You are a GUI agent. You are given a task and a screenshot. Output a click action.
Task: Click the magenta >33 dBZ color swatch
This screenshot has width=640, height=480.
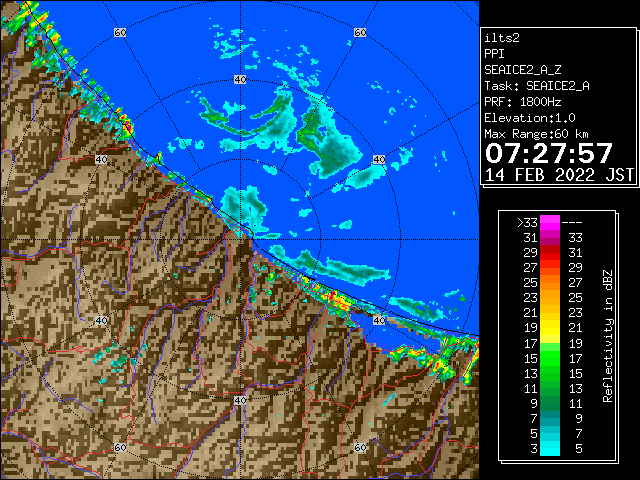[550, 222]
